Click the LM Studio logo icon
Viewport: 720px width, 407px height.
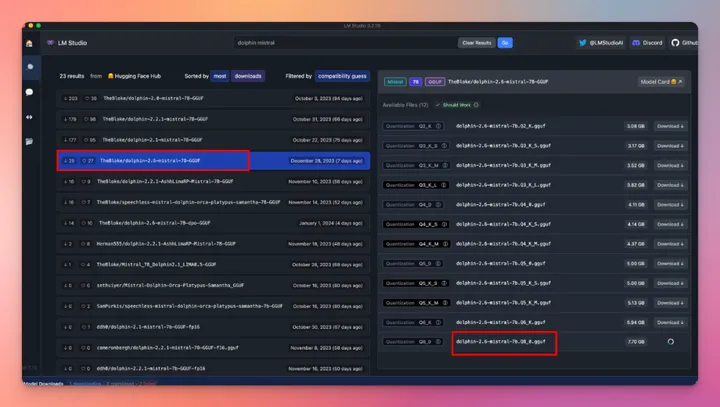pyautogui.click(x=50, y=43)
